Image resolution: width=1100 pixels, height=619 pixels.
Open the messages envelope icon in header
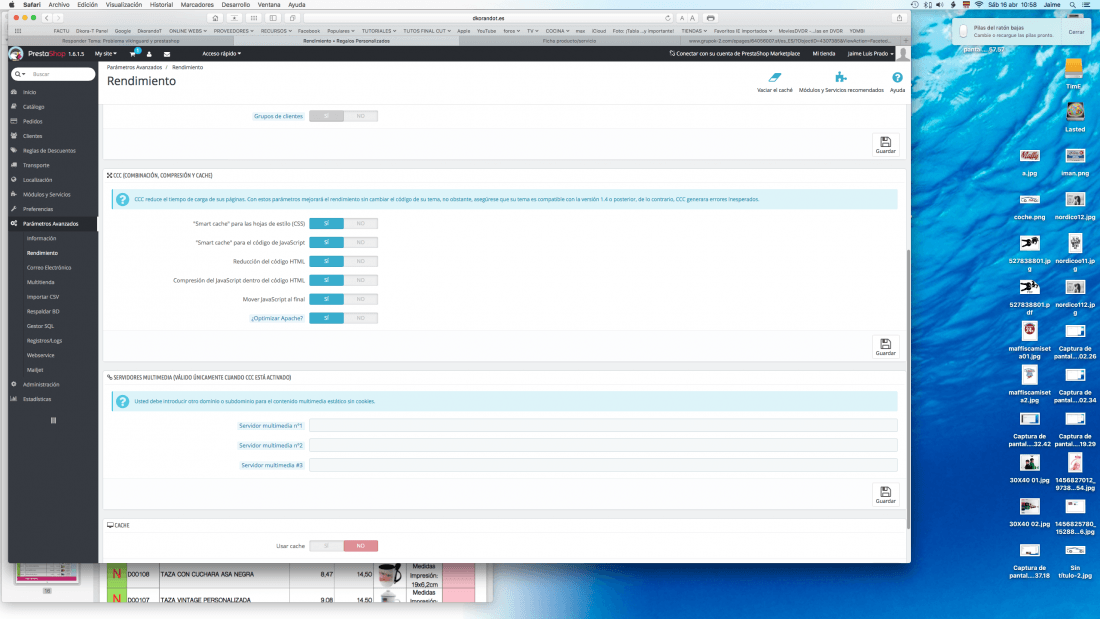pyautogui.click(x=167, y=54)
